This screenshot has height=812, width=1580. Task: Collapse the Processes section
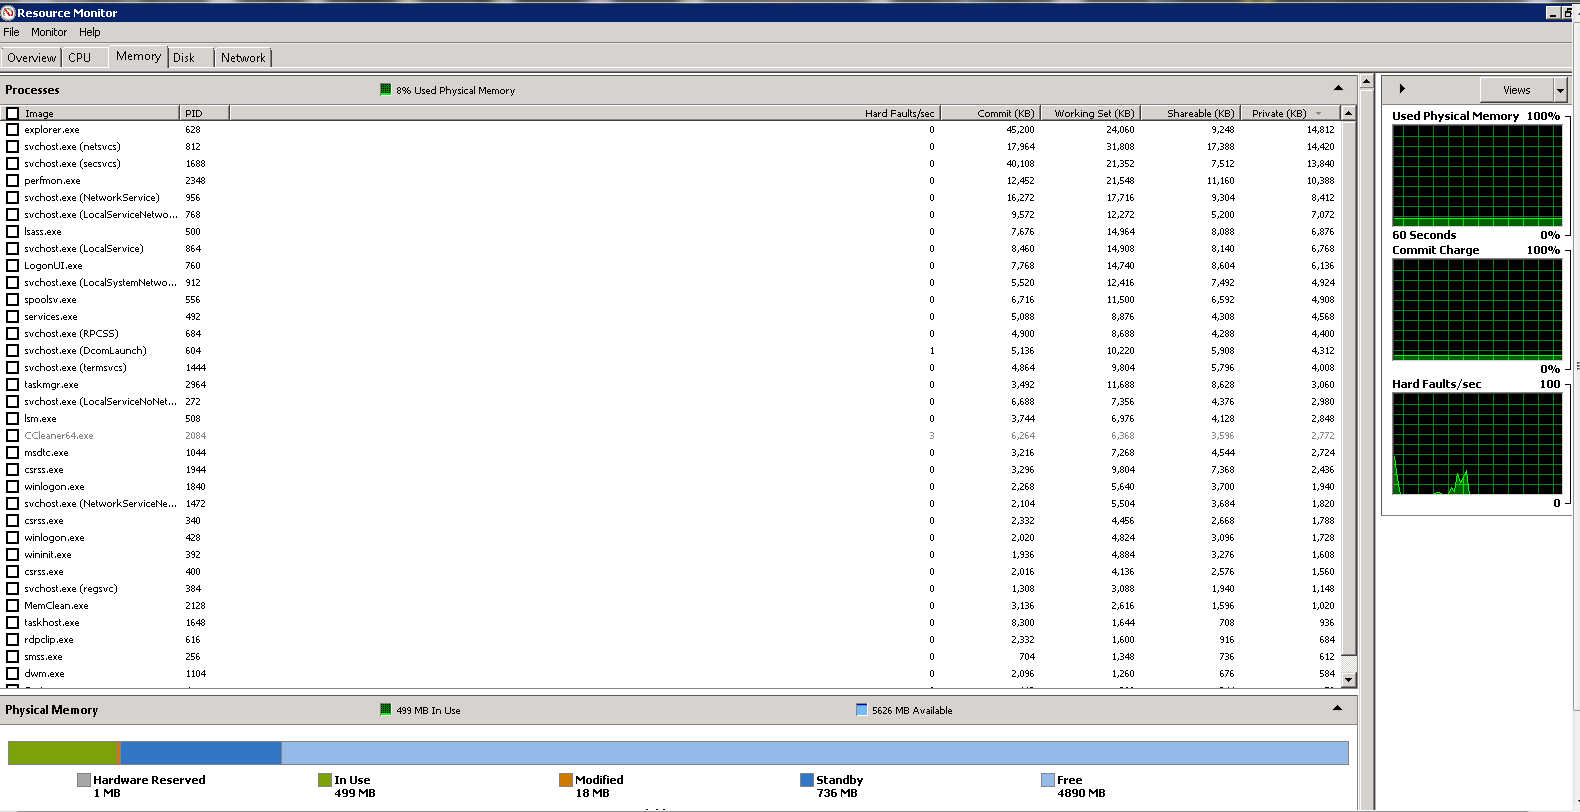1338,89
